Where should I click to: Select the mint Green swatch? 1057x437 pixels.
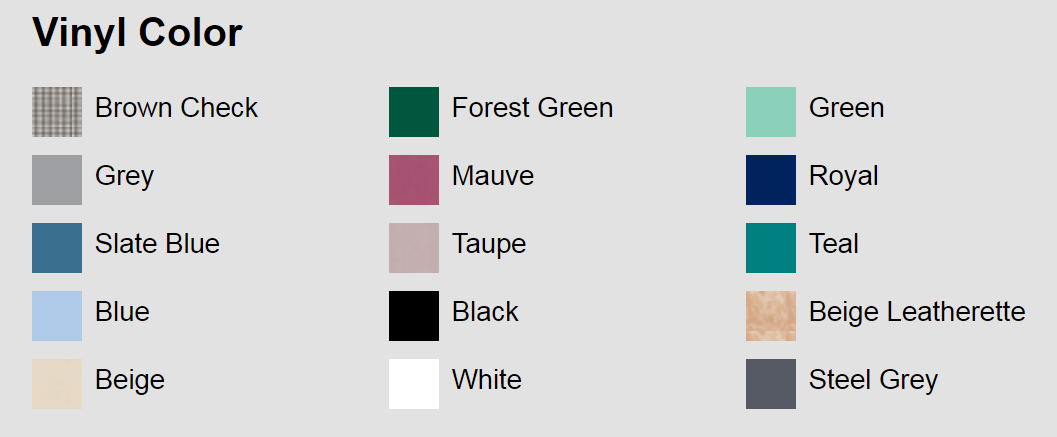[771, 112]
